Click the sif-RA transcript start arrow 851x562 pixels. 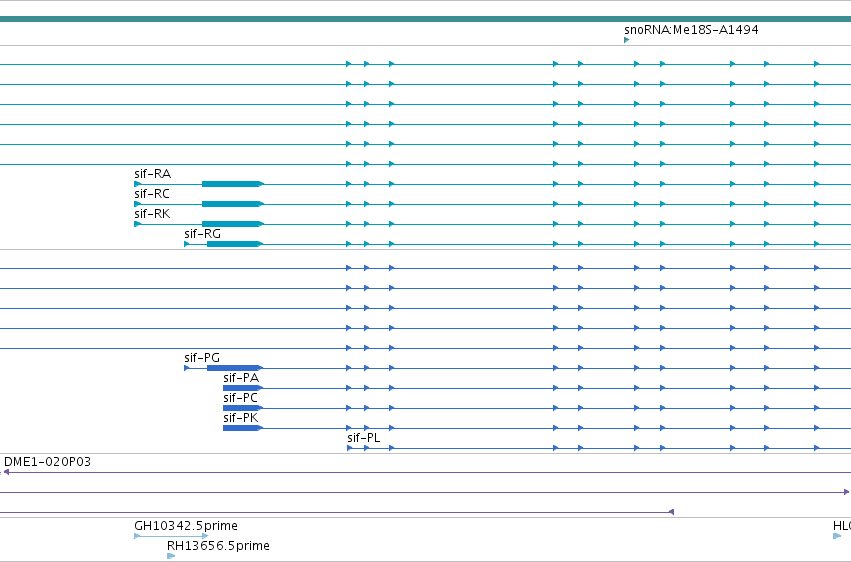coord(137,184)
